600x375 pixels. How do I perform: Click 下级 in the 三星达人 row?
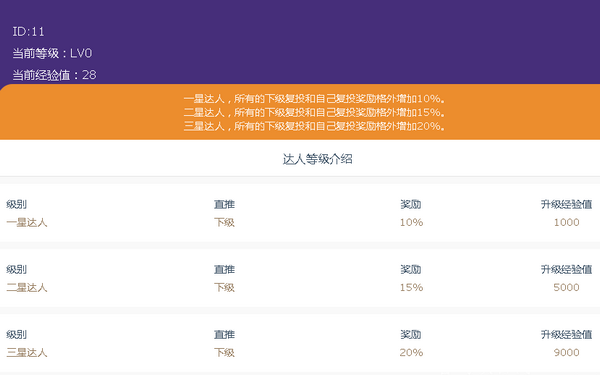coord(224,352)
